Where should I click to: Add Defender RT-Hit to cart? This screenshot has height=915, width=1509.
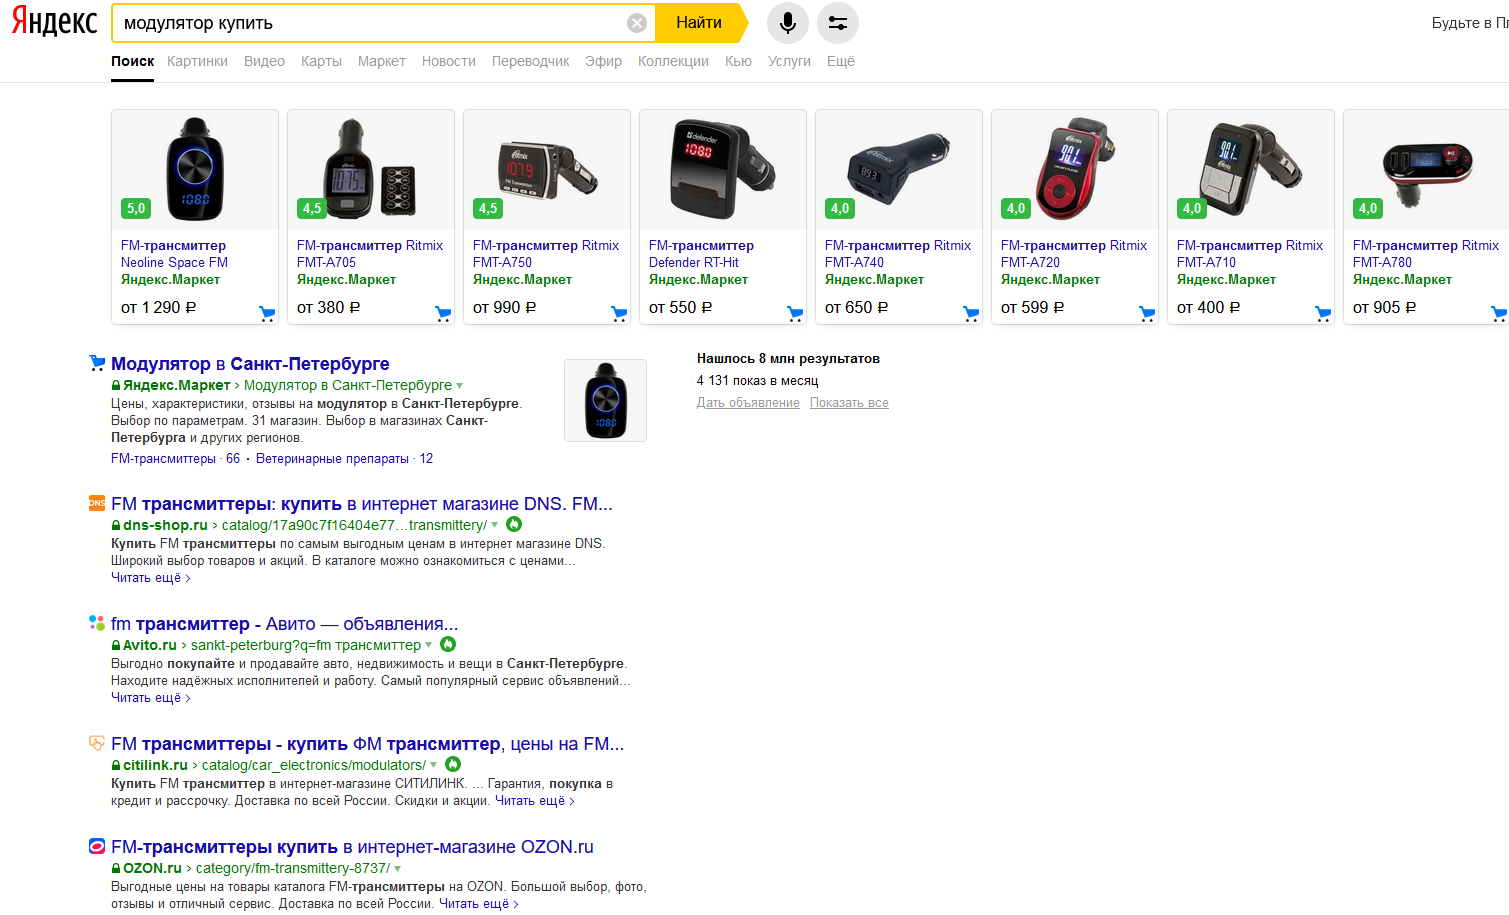795,314
